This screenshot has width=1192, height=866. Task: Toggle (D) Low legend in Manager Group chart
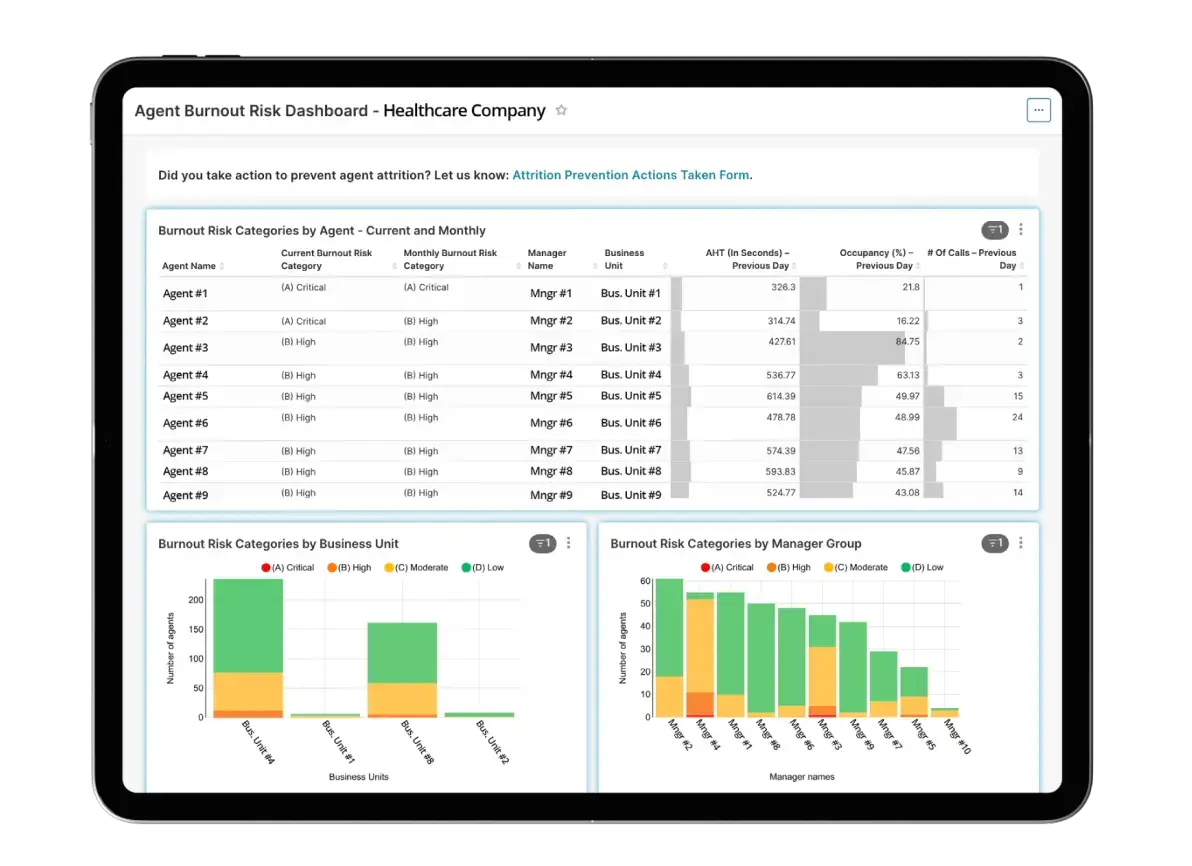click(922, 568)
